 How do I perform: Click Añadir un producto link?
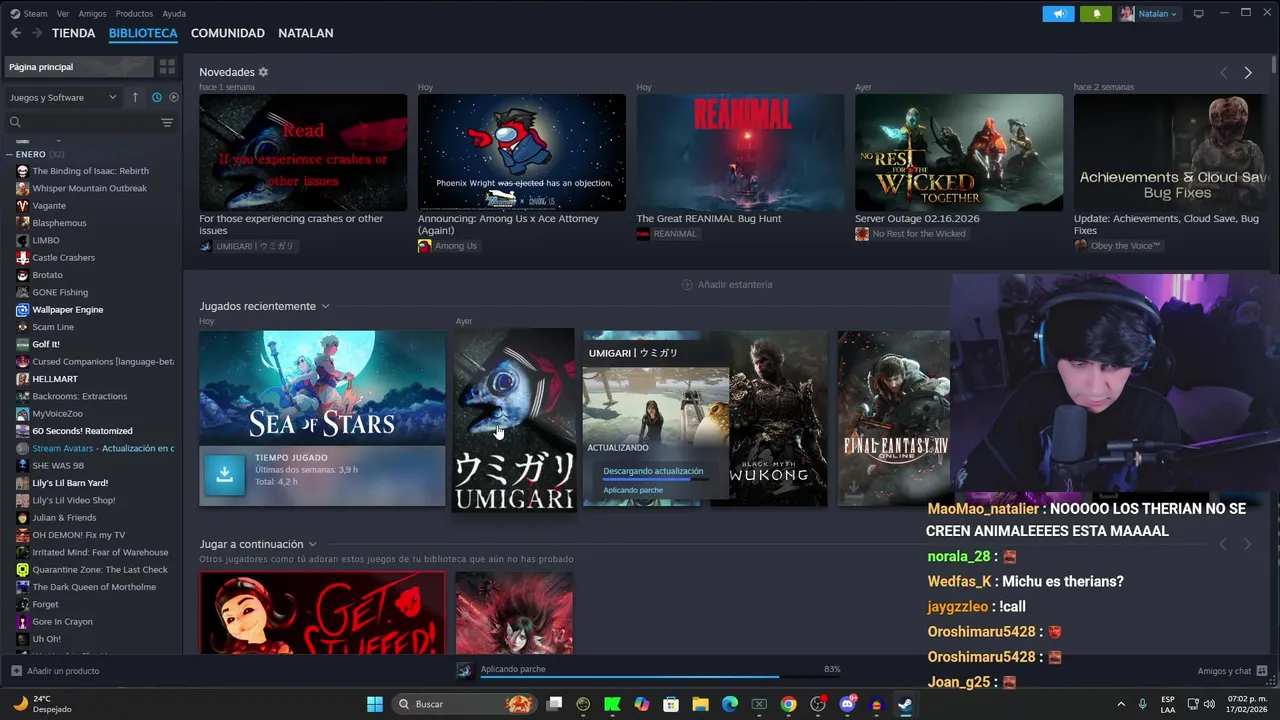(55, 671)
